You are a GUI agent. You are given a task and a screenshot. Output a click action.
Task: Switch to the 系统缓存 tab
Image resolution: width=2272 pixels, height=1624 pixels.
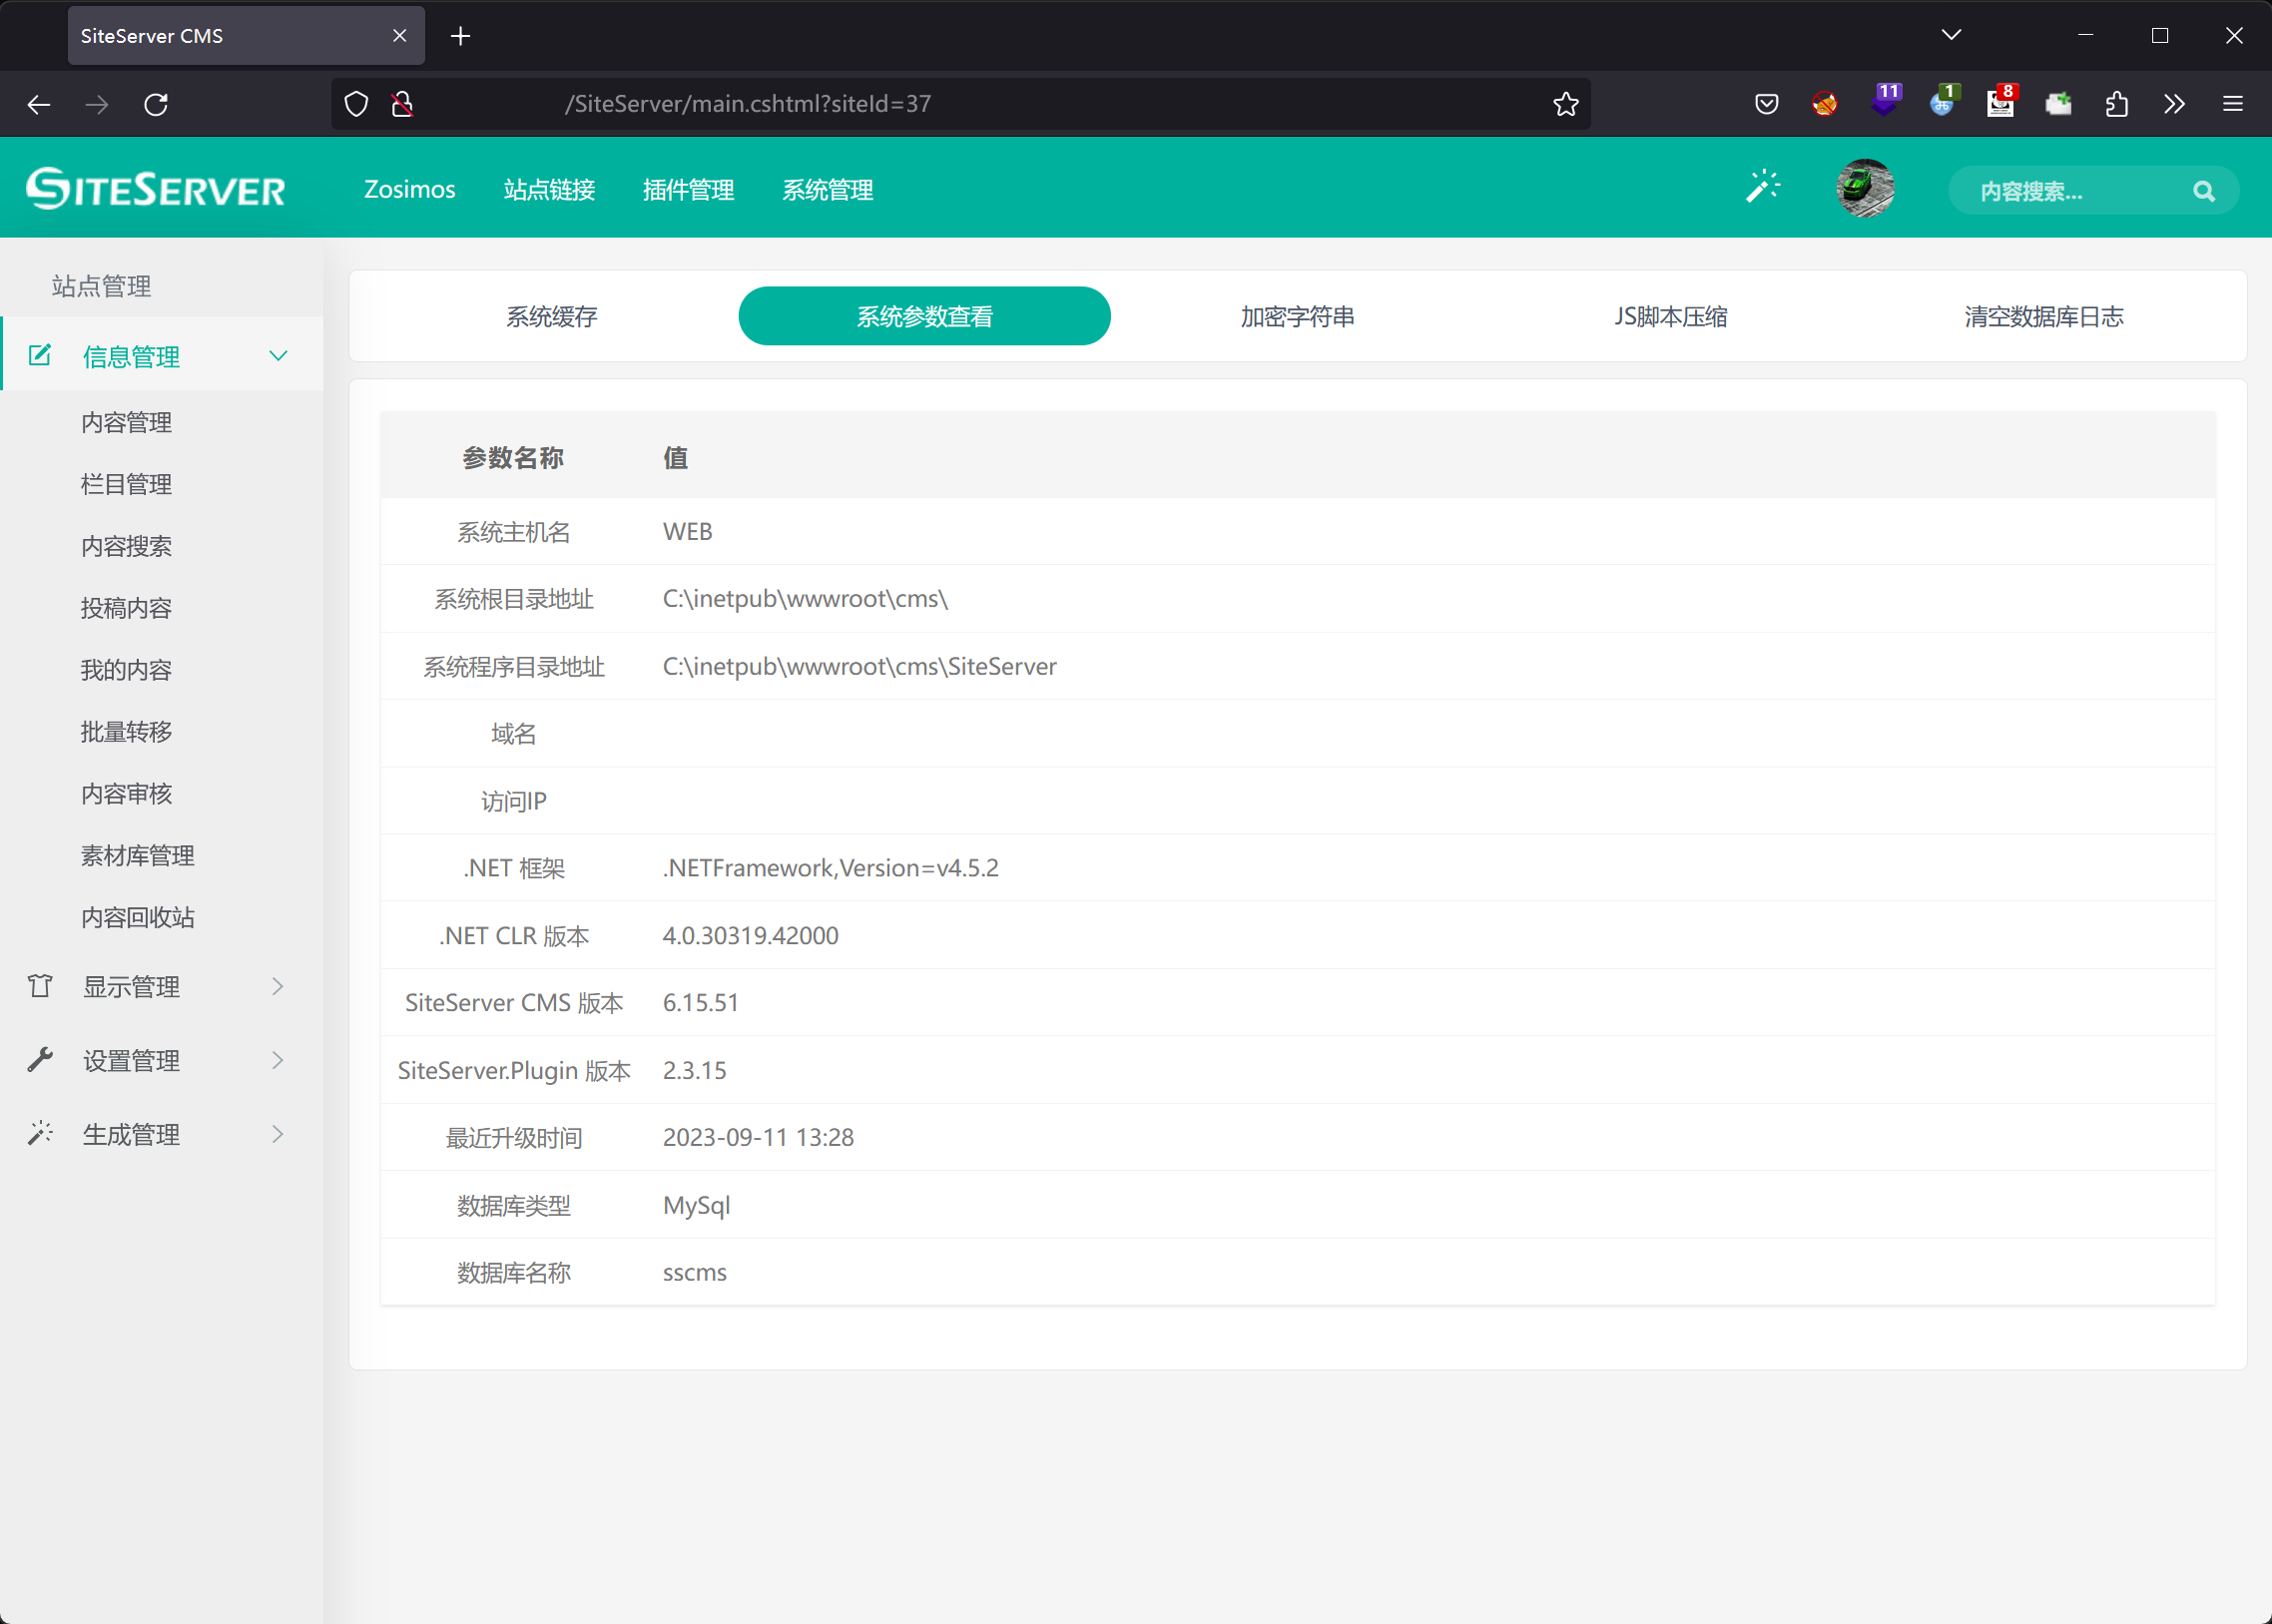[x=551, y=317]
